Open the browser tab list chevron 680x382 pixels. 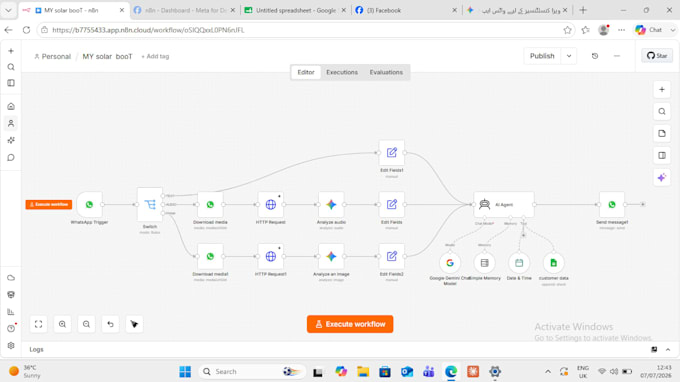[8, 10]
